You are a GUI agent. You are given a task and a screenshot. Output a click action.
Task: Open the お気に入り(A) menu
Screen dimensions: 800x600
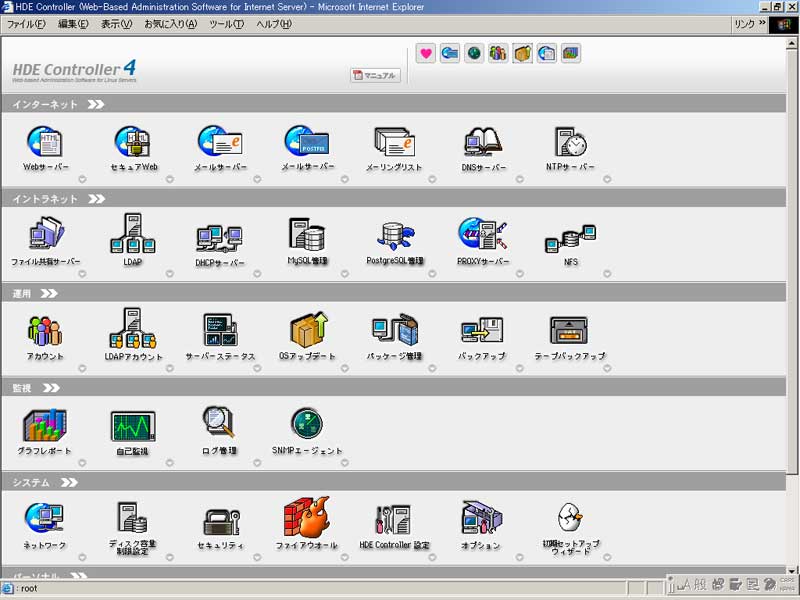click(x=170, y=24)
